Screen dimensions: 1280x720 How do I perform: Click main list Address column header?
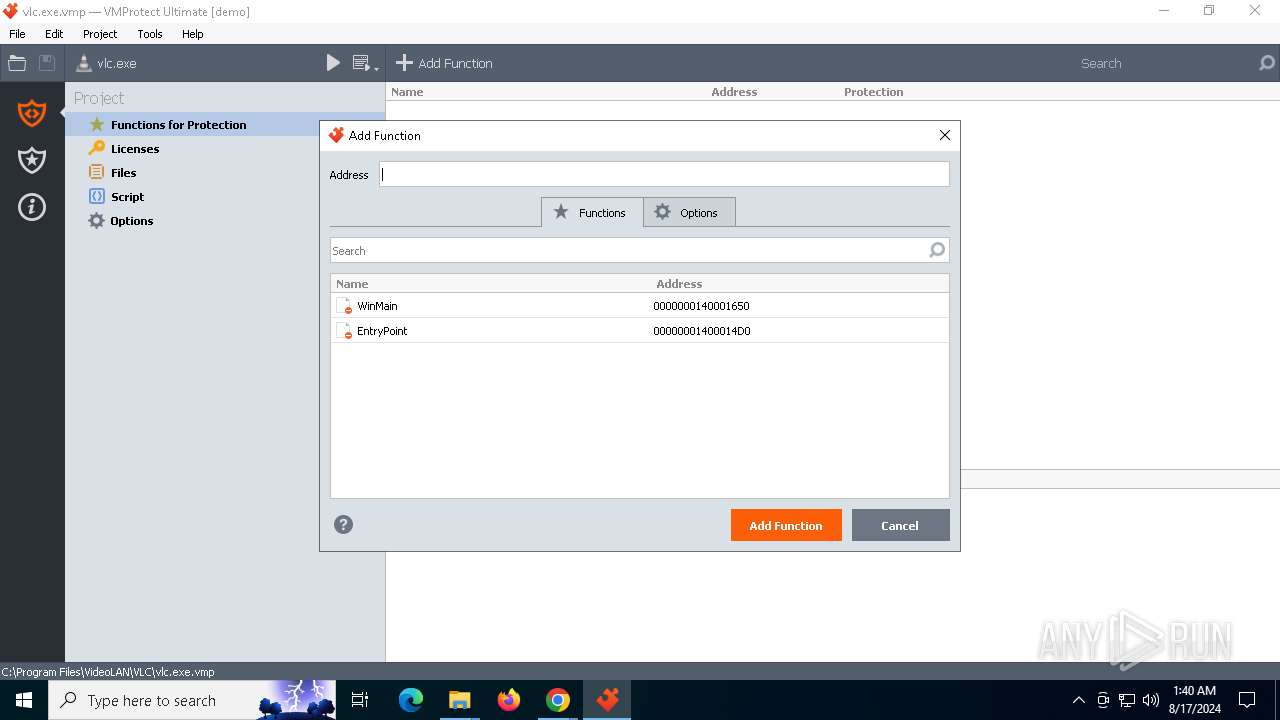(734, 92)
